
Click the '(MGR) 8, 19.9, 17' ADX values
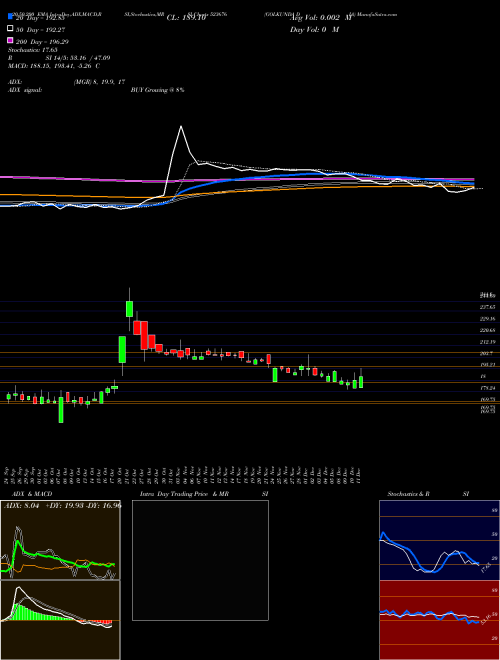click(x=99, y=82)
